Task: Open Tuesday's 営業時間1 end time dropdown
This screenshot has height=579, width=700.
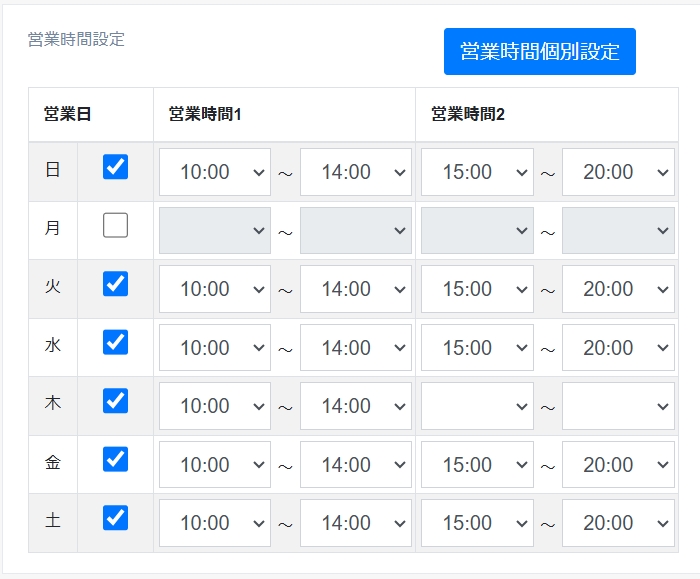Action: tap(356, 289)
